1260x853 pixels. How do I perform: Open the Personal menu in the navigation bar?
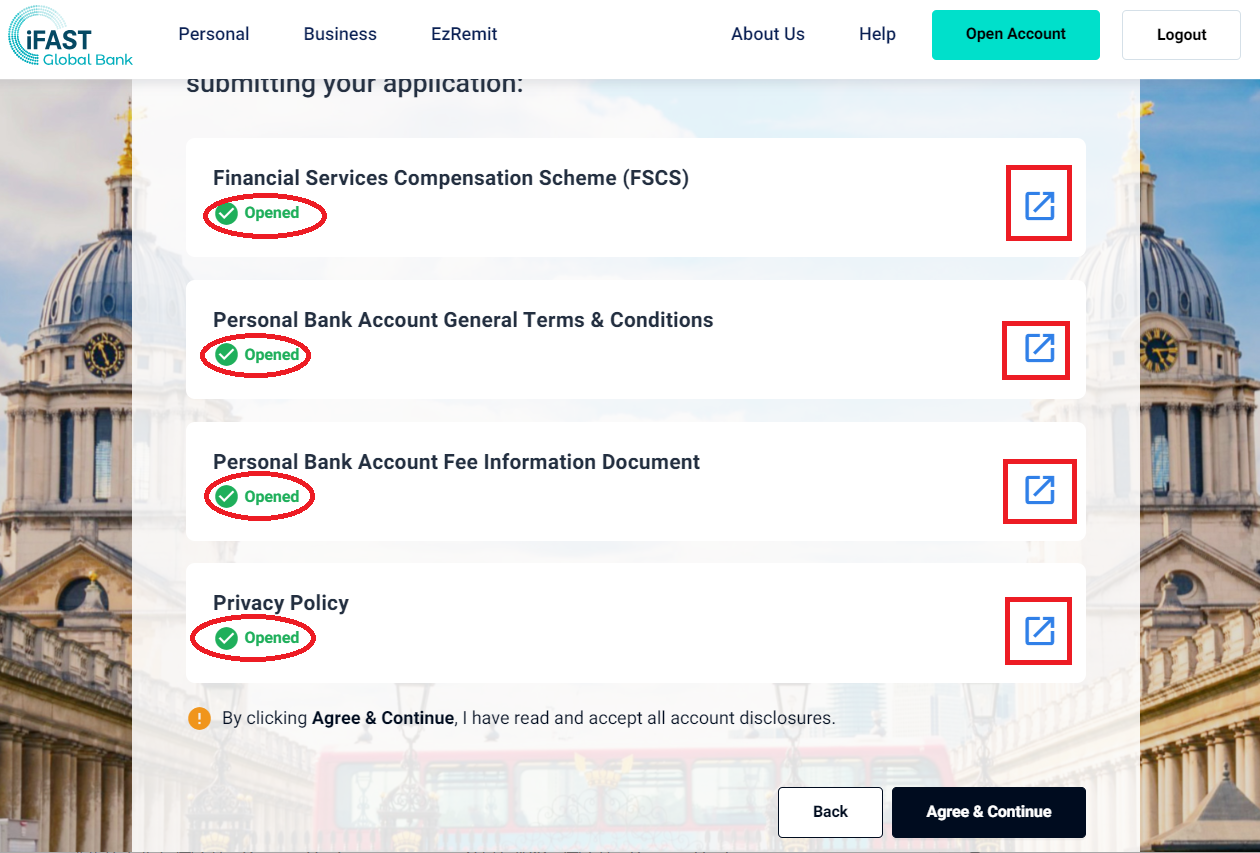214,34
